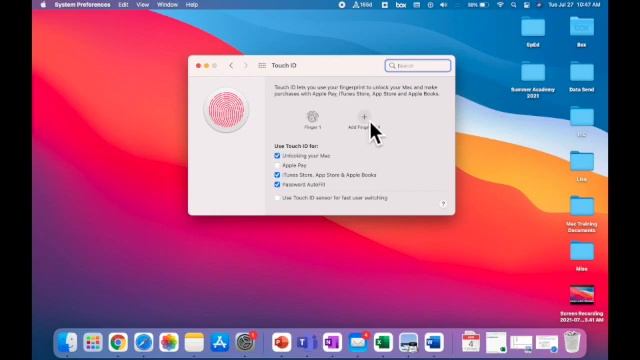The image size is (640, 360).
Task: Open Notes app in the dock
Action: tap(194, 342)
